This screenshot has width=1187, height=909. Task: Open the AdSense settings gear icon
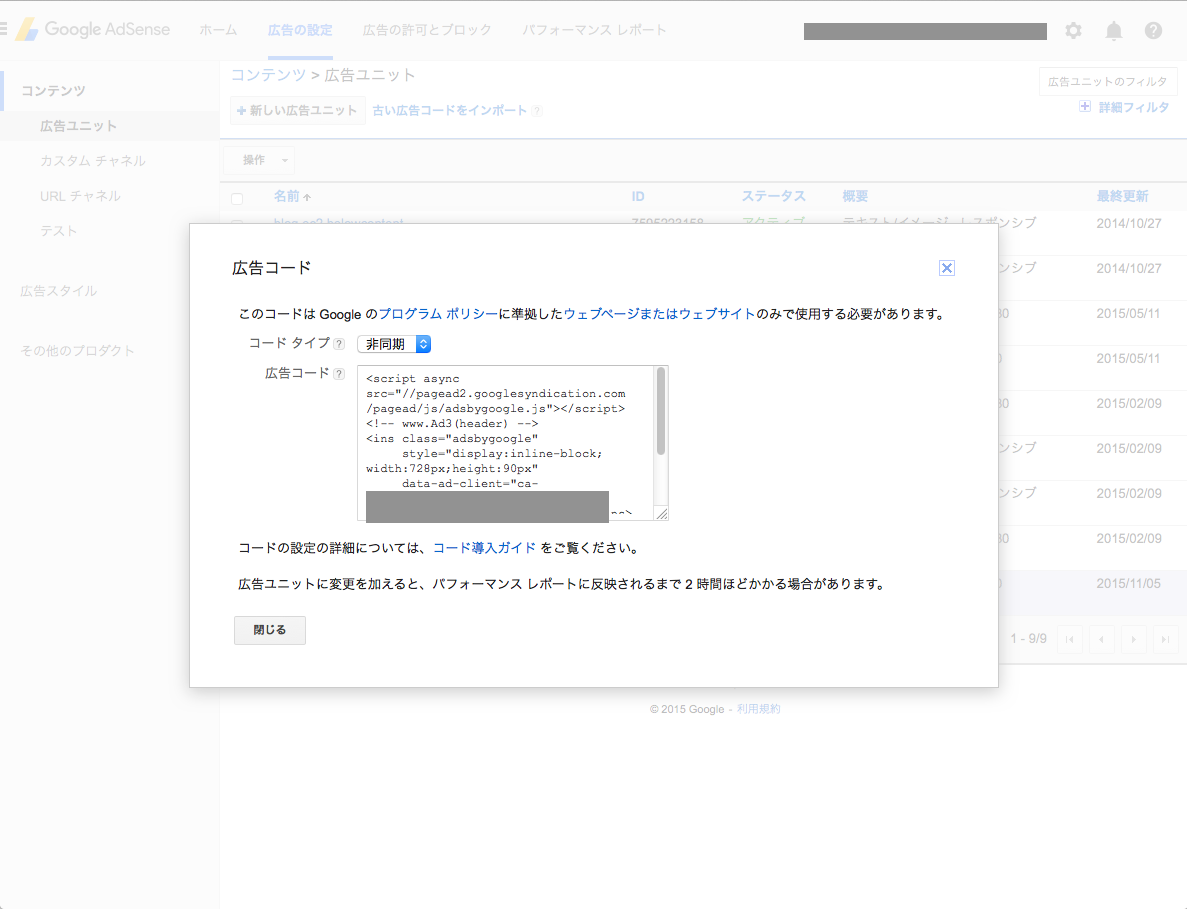(x=1073, y=31)
